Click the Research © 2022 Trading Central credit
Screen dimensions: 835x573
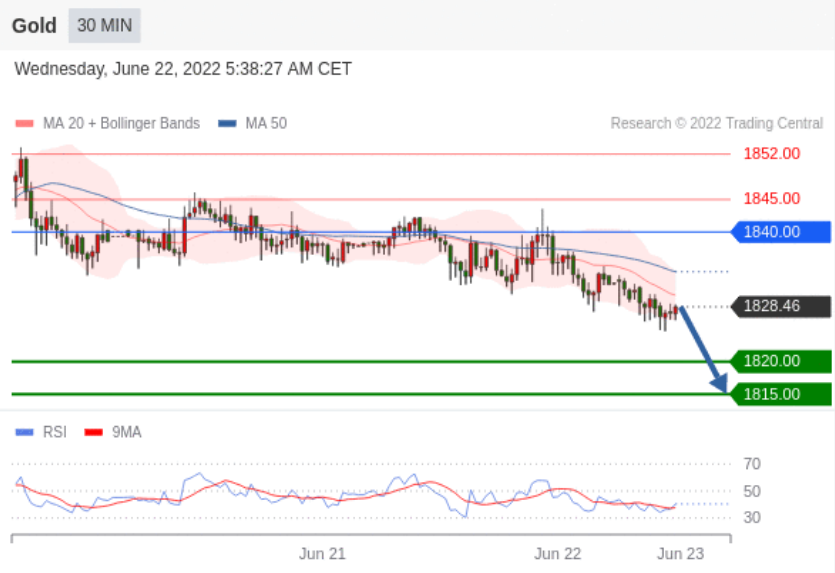[x=717, y=124]
